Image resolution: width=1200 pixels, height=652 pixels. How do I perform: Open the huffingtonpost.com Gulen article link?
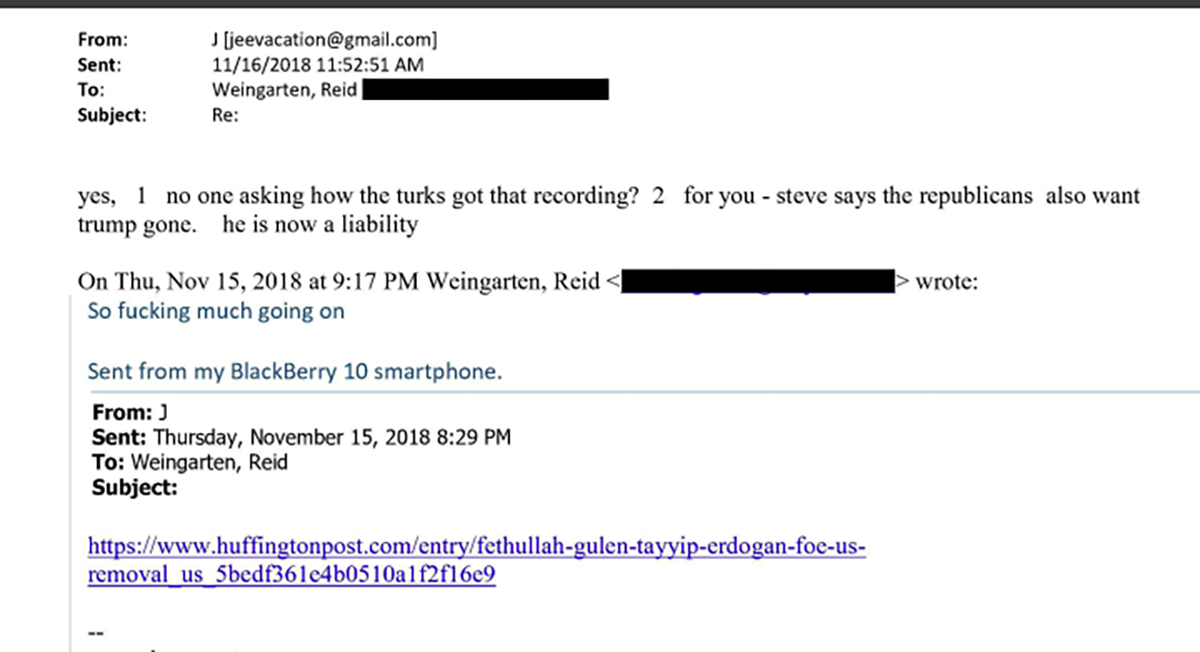(476, 547)
